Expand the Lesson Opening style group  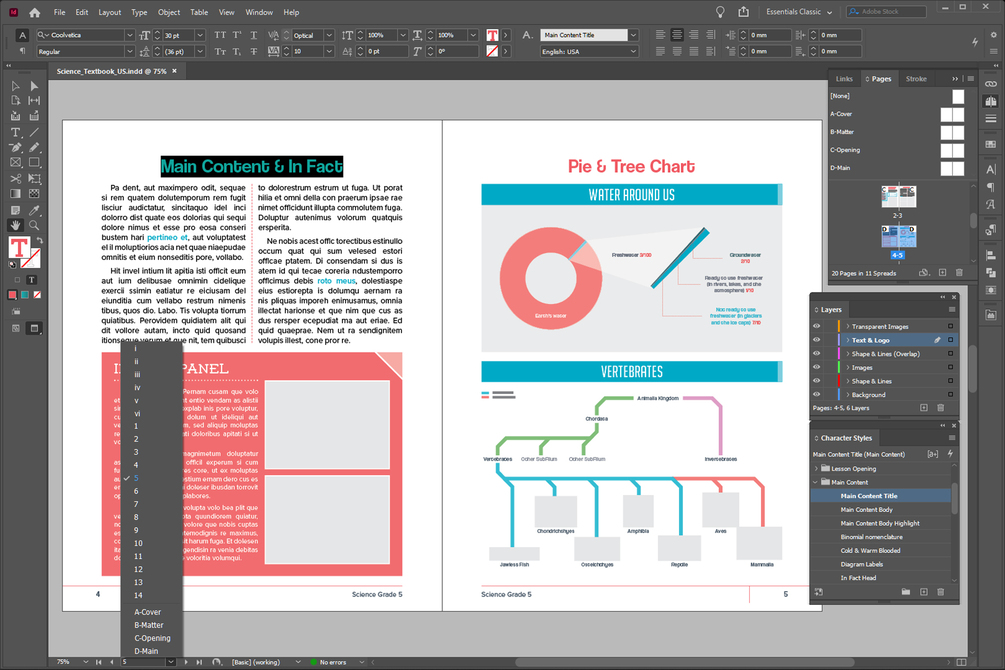tap(816, 469)
